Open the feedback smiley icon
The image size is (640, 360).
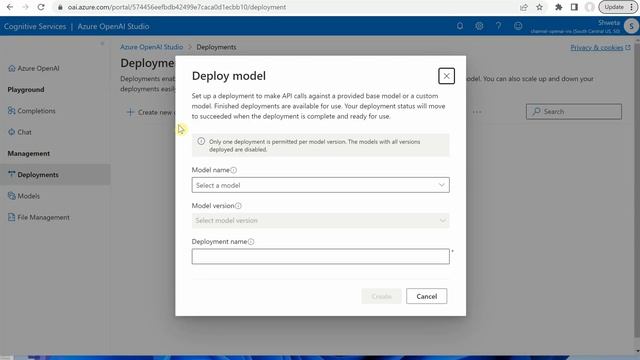point(518,26)
